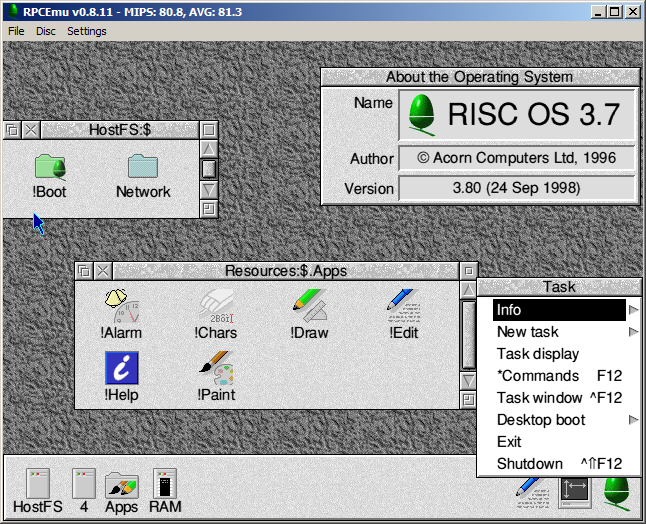Click HostFS:$ window adjust size icon
Screen dimensions: 646x524
click(x=209, y=209)
